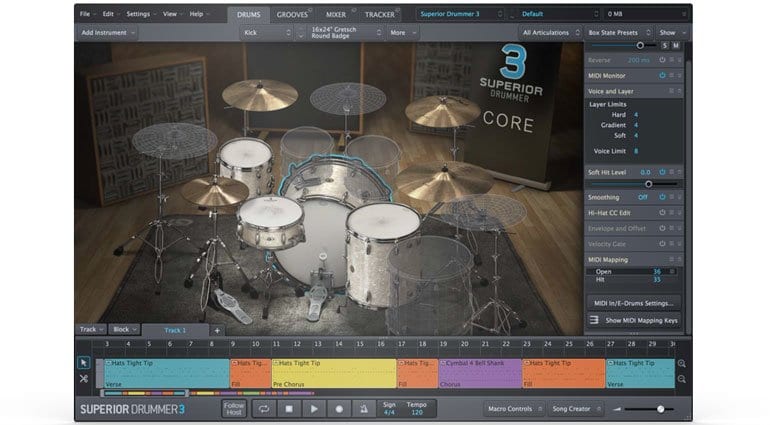Toggle the MIDI Monitor power switch
Screen dimensions: 770x425
pyautogui.click(x=662, y=76)
